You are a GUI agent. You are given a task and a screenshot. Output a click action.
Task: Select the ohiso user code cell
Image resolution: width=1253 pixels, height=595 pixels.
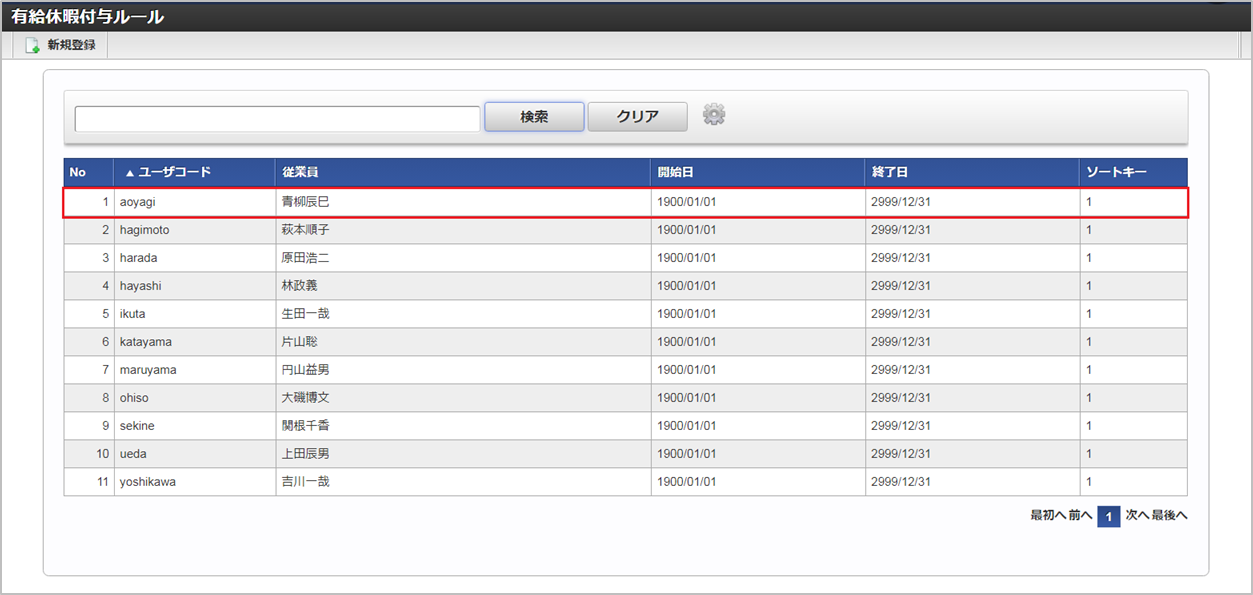(195, 398)
